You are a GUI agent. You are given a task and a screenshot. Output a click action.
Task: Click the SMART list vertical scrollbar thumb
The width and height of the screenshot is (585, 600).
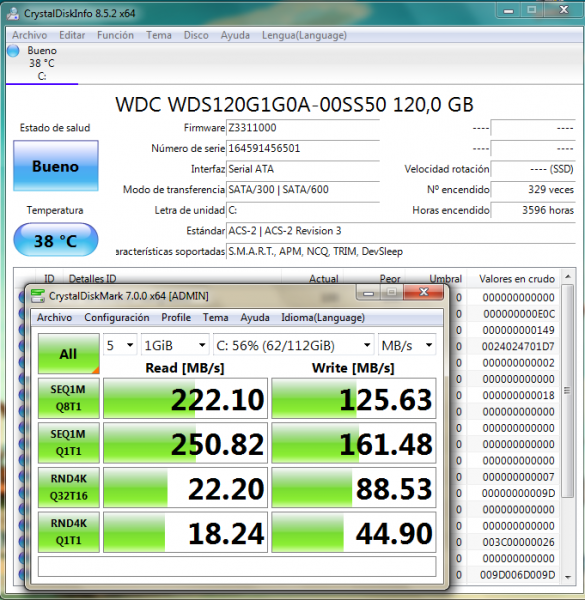[x=567, y=390]
